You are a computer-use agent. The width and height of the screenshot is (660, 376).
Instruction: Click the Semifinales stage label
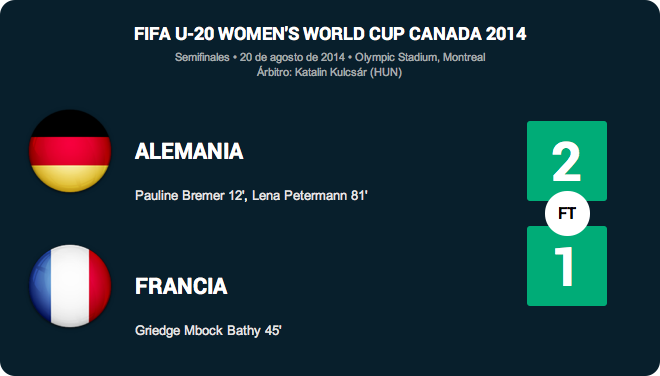[202, 57]
